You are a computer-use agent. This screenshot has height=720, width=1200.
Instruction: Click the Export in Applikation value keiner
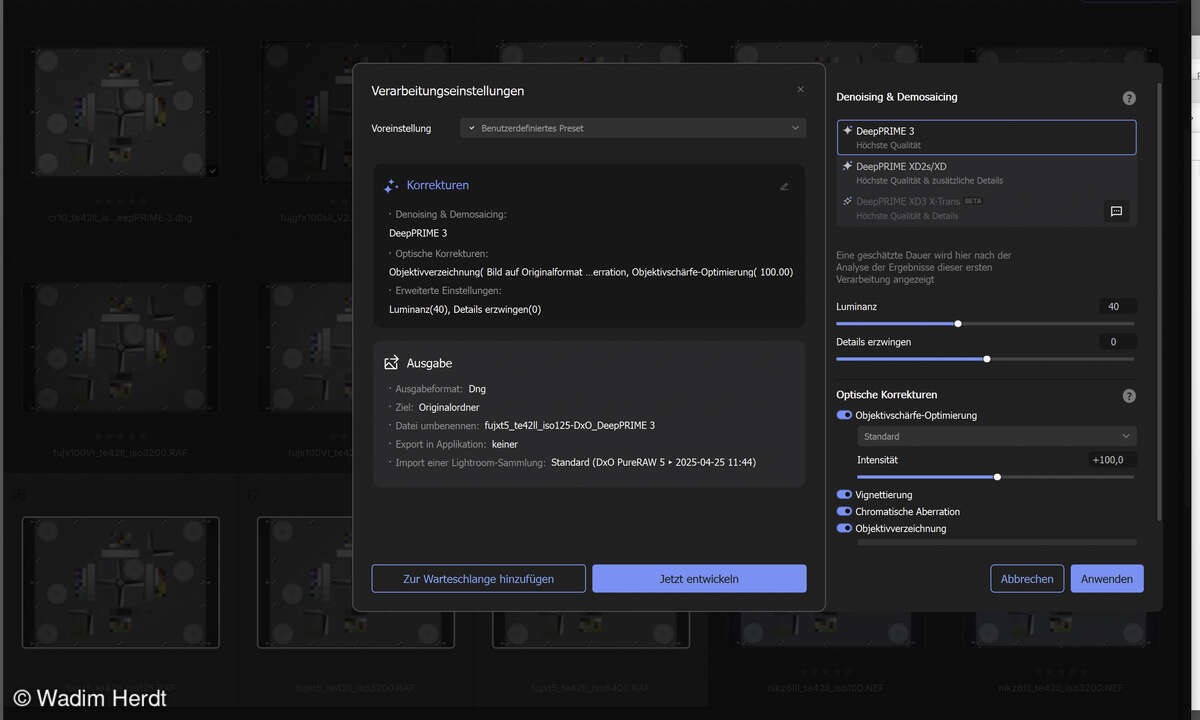[x=505, y=444]
